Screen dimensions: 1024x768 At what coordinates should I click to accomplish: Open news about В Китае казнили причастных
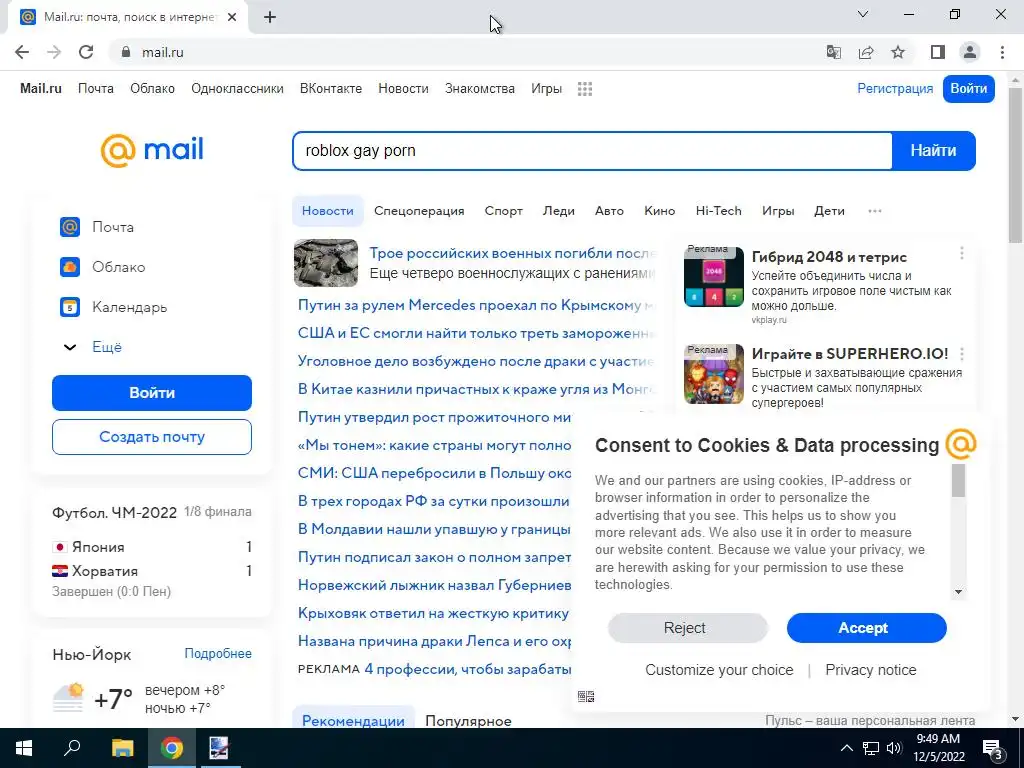(x=475, y=389)
